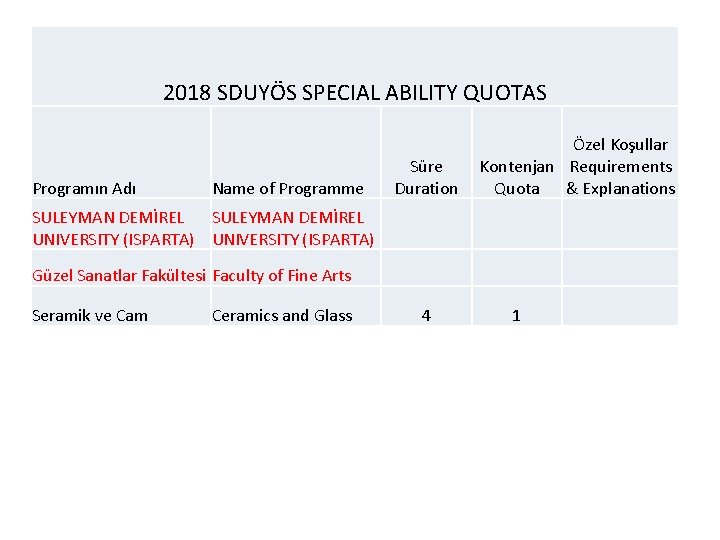Click the Seramik ve Cam cell
720x540 pixels.
121,306
